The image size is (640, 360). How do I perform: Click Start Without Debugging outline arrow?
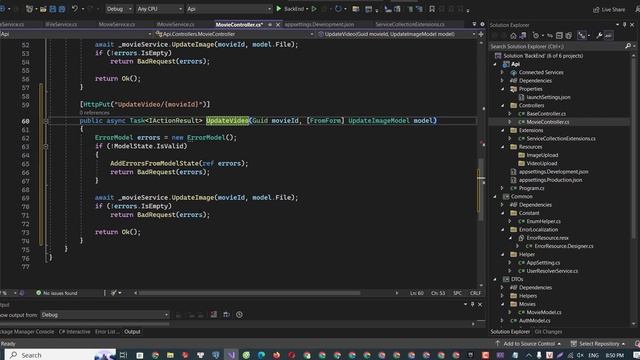314,9
